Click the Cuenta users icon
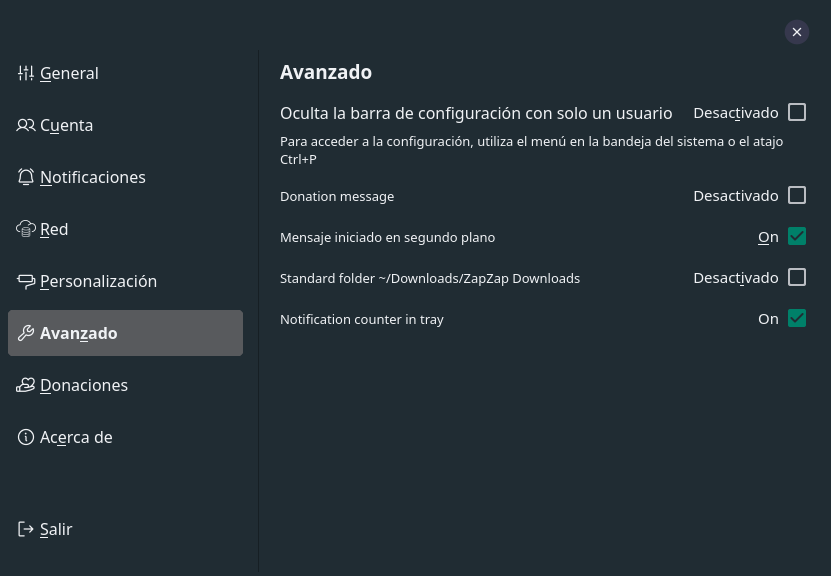 25,125
